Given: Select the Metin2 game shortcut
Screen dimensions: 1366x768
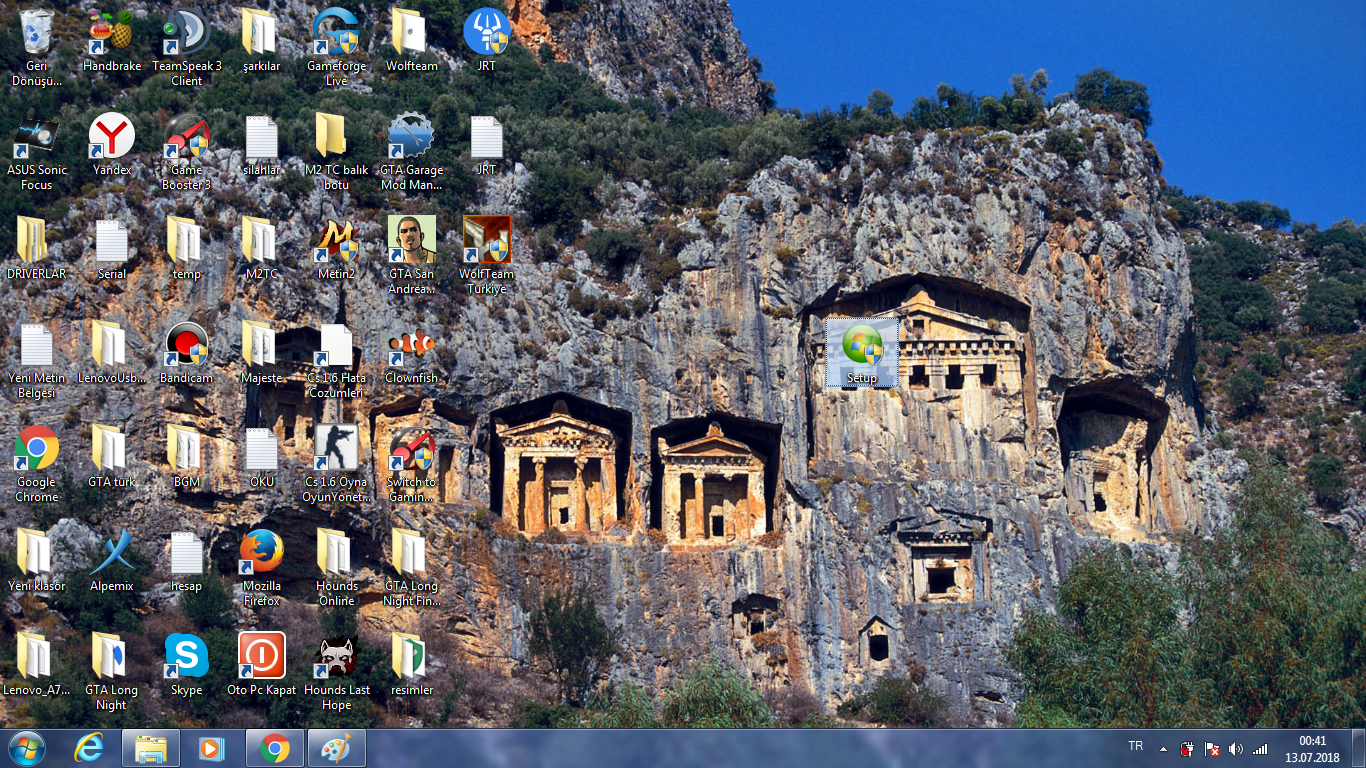Looking at the screenshot, I should 337,249.
